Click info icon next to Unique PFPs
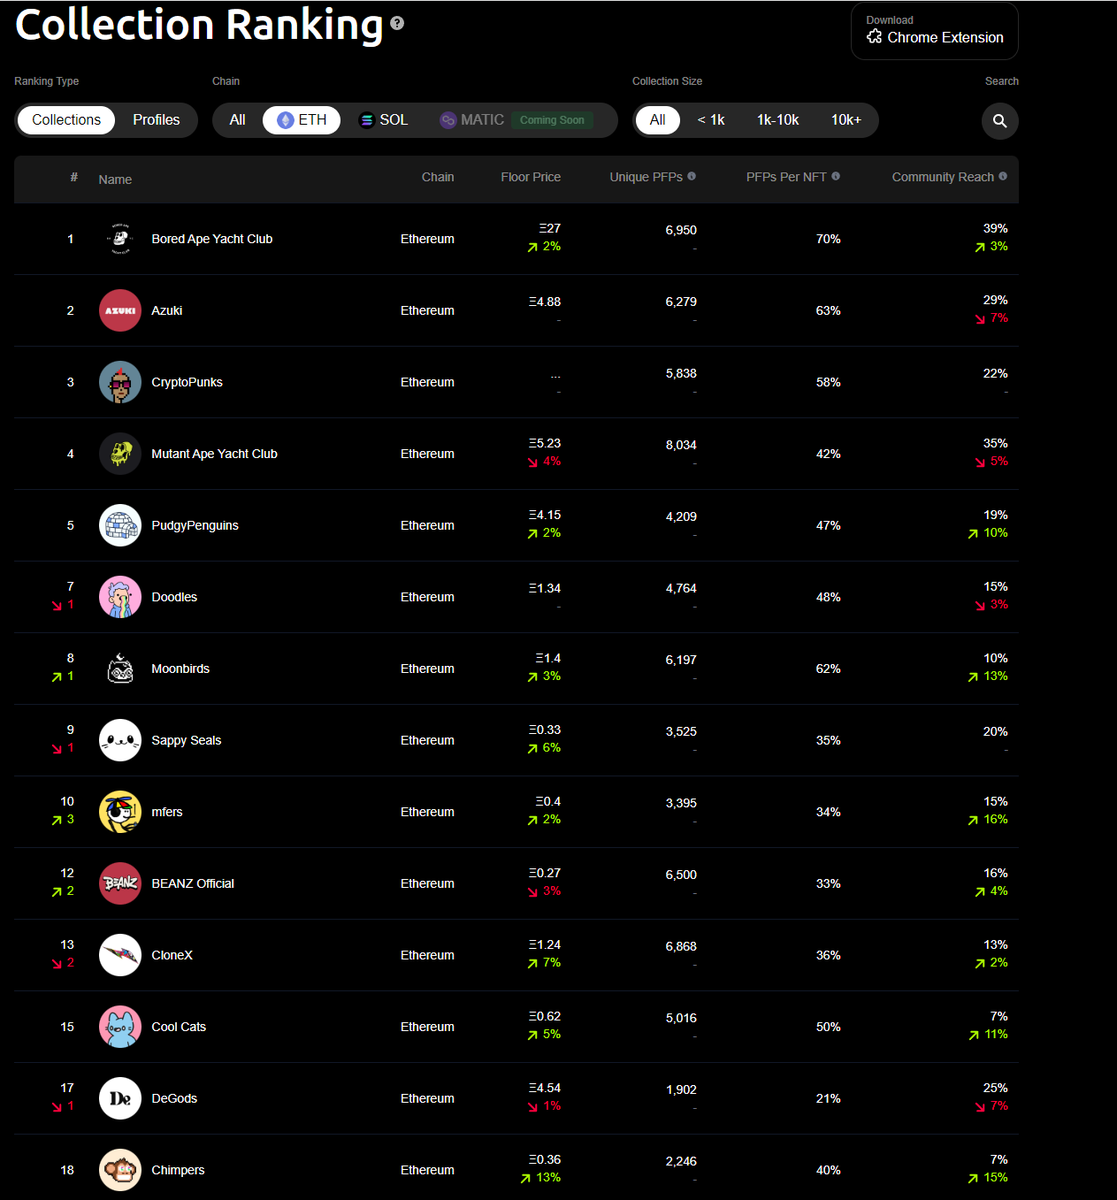 691,176
